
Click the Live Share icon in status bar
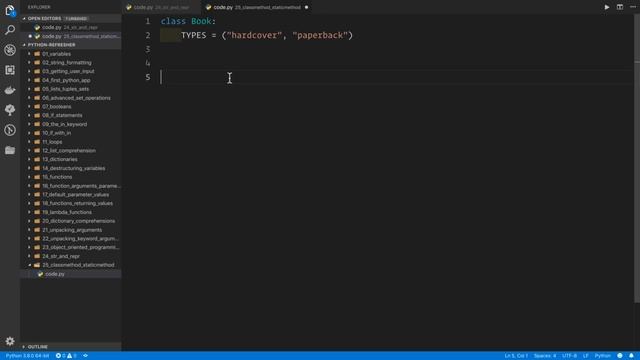[85, 356]
